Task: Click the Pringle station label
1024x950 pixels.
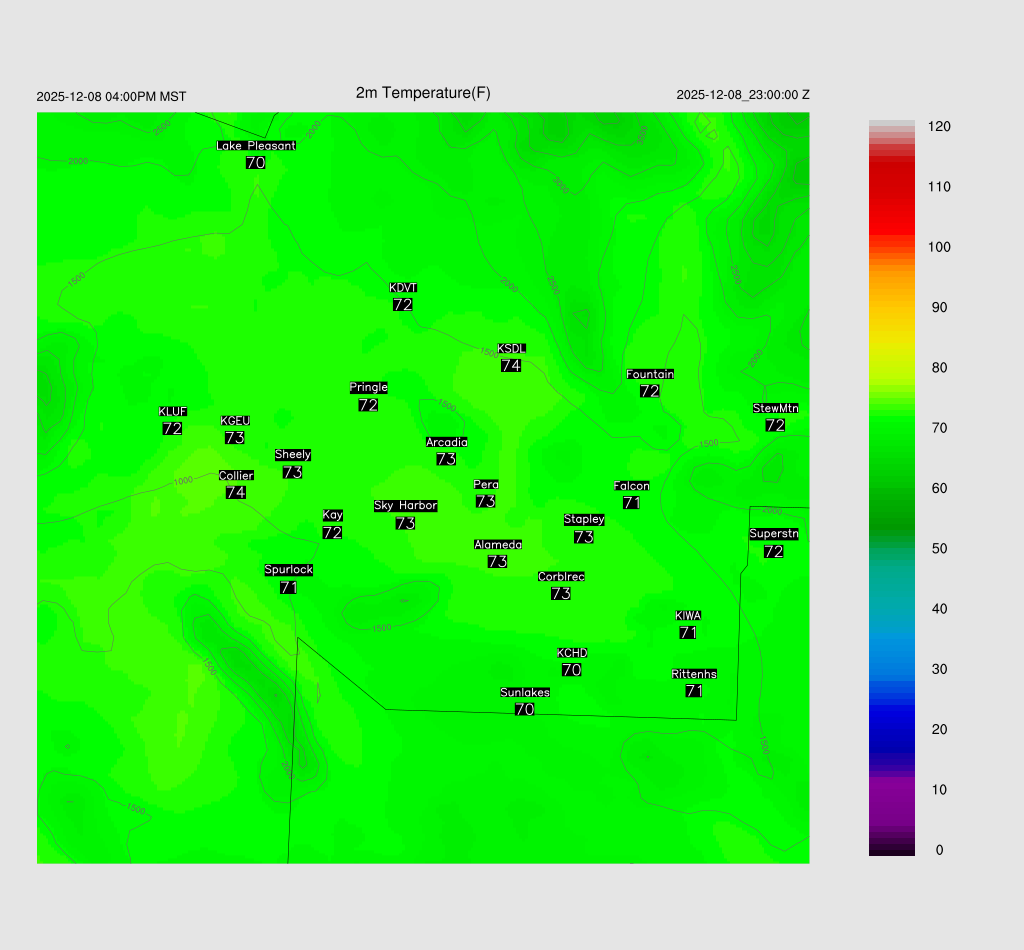Action: (x=369, y=387)
